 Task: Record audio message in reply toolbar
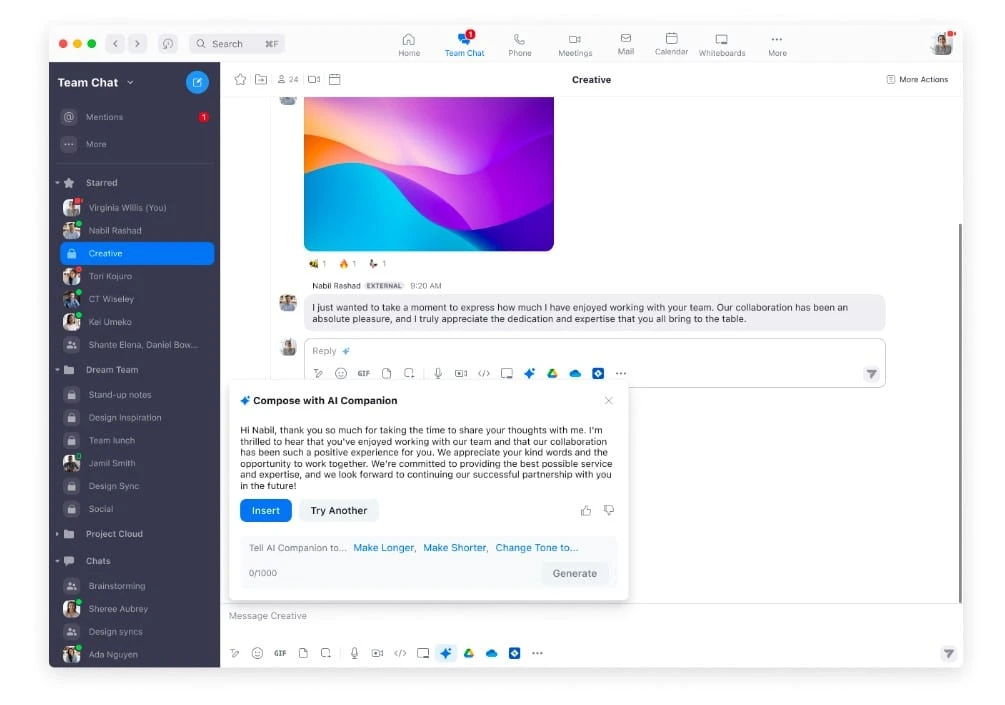click(438, 373)
